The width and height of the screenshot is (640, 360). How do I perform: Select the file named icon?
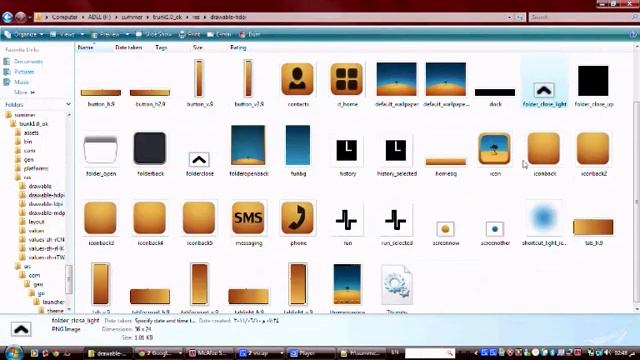(495, 154)
